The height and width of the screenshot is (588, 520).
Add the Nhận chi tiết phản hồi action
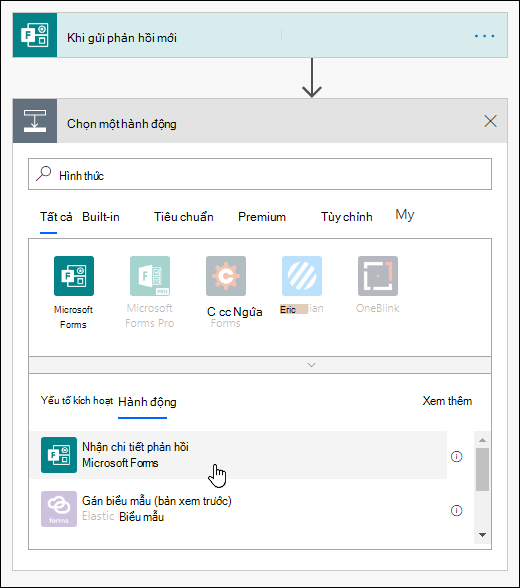pos(238,455)
